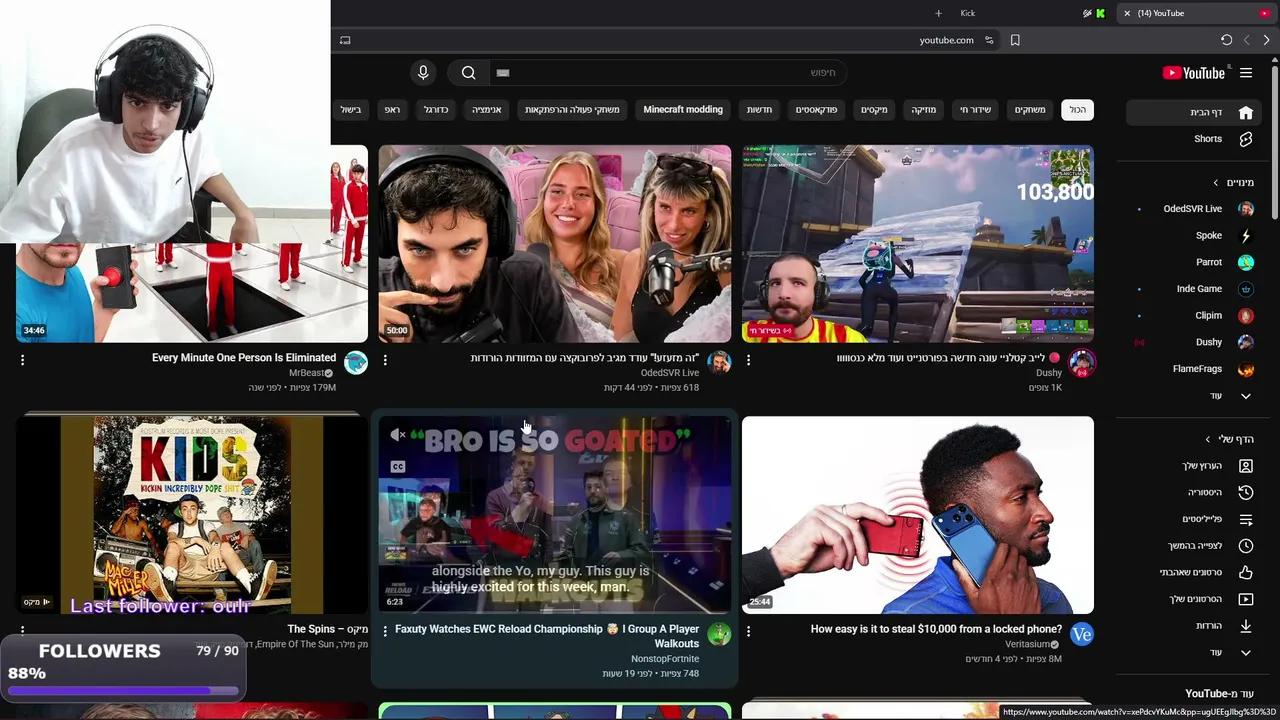Select the הכול filter chip
Screen dimensions: 1280x720
[1077, 110]
